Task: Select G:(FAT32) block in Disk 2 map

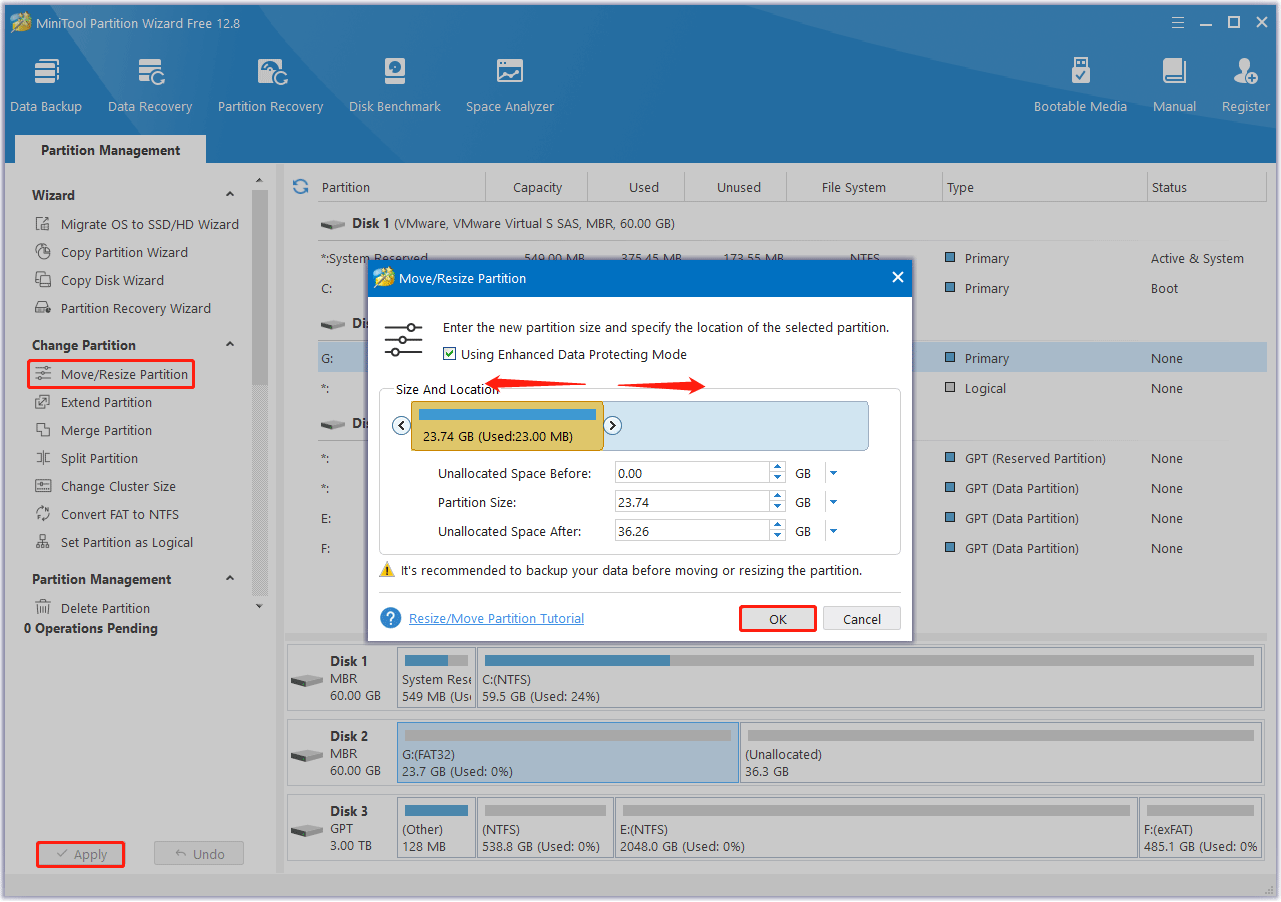Action: tap(568, 753)
